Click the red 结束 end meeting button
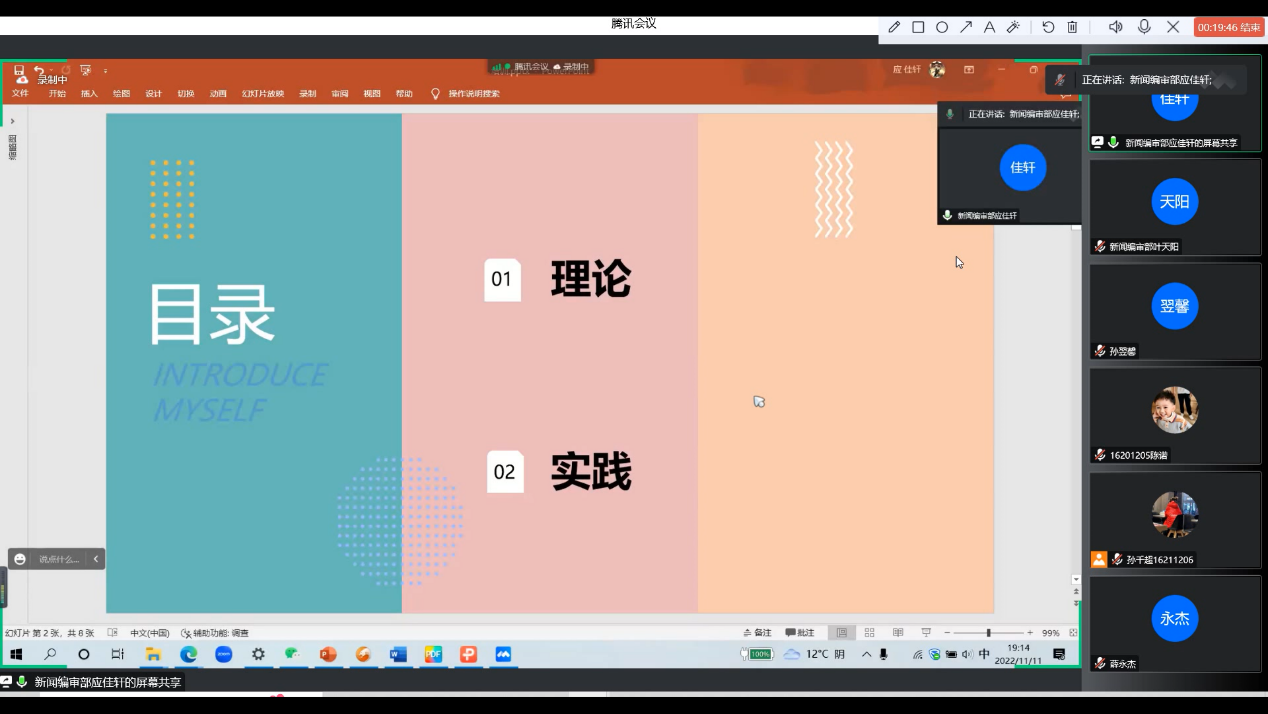 tap(1229, 27)
